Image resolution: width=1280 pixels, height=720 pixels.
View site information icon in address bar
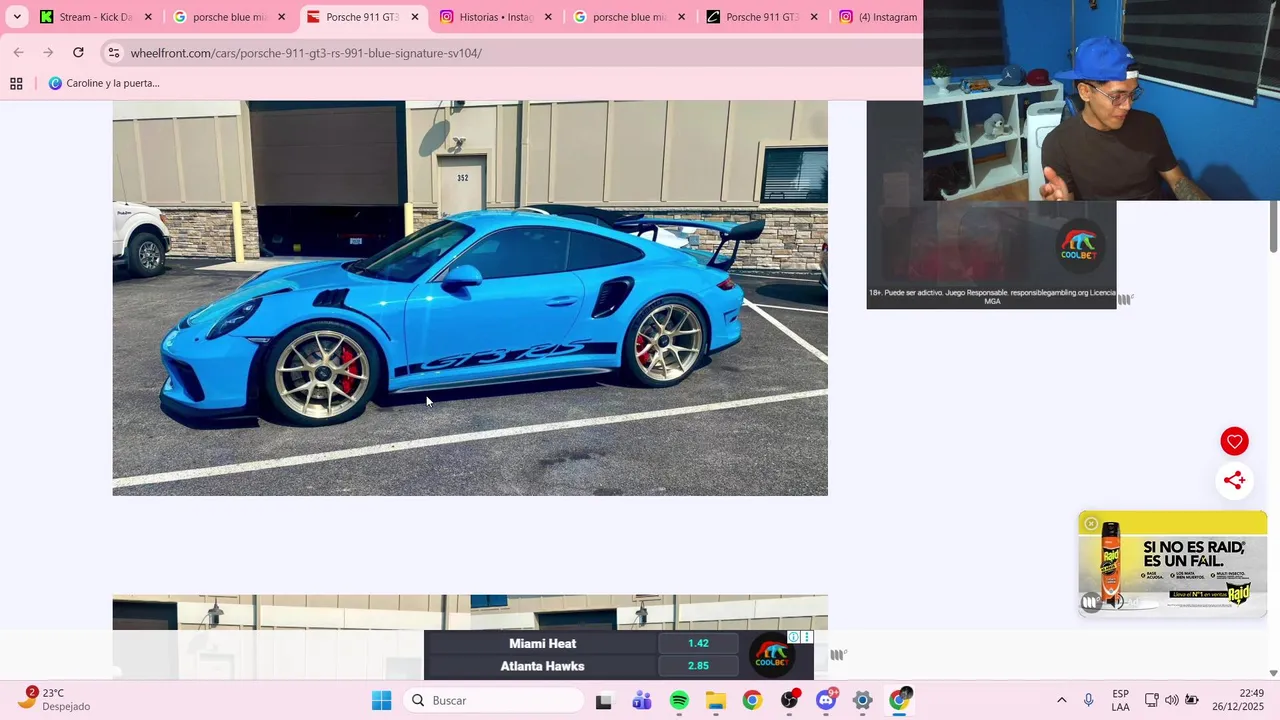point(113,53)
